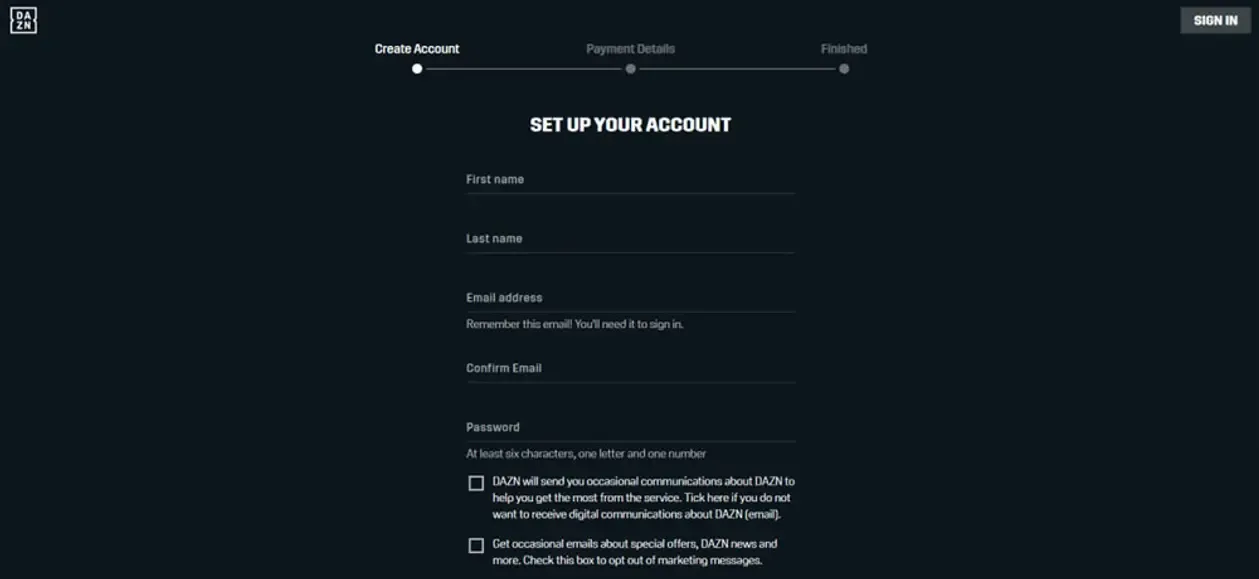Click the 'At least six characters' password hint
Viewport: 1259px width, 579px height.
586,454
